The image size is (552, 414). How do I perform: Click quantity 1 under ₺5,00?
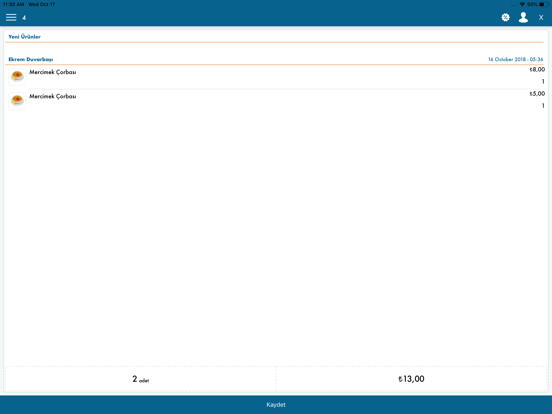[x=543, y=106]
